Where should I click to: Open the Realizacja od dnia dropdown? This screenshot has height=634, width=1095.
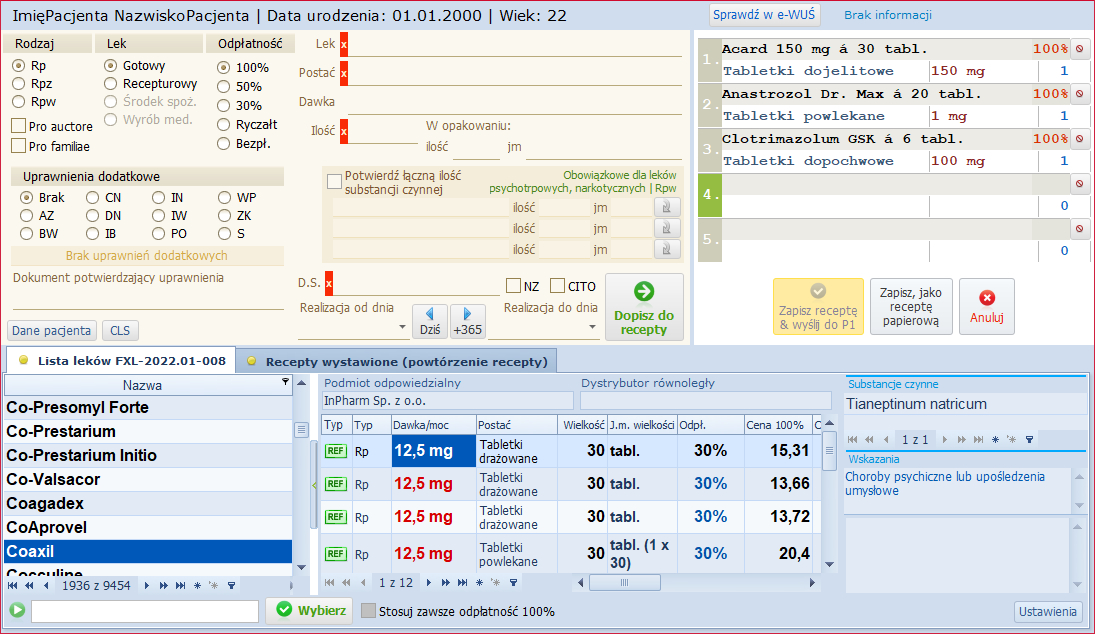coord(403,326)
